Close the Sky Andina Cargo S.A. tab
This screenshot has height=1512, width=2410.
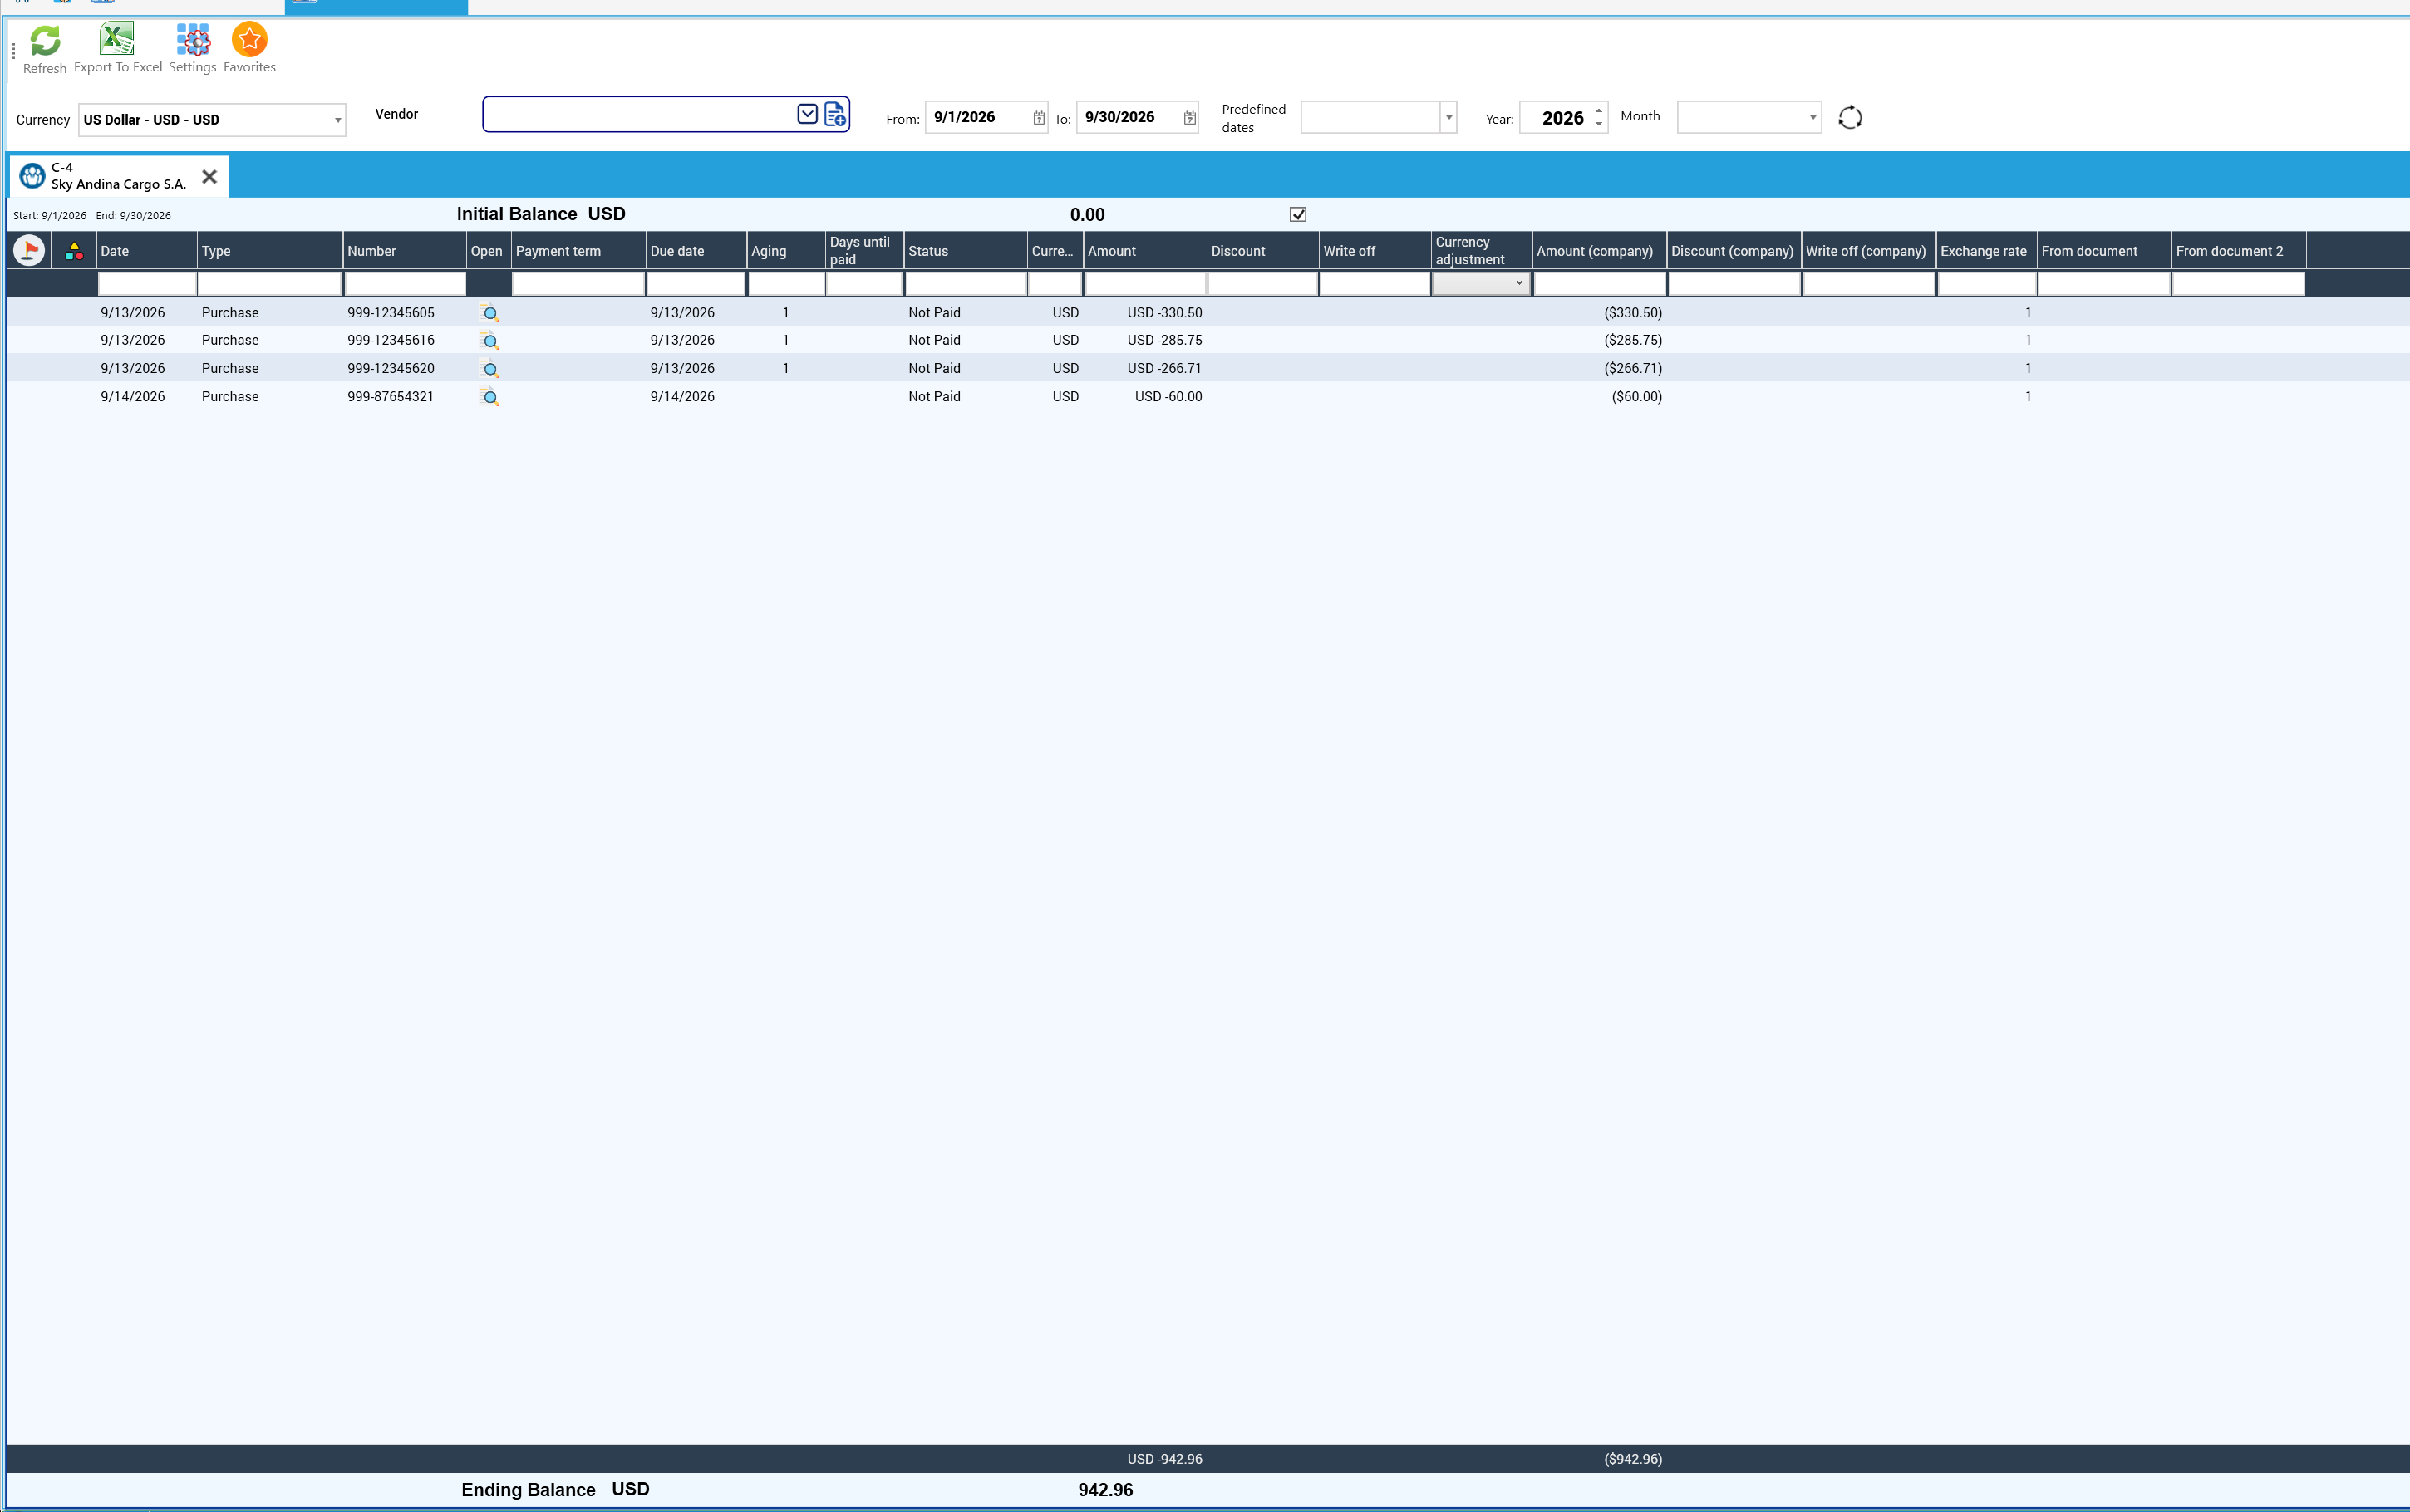(209, 177)
